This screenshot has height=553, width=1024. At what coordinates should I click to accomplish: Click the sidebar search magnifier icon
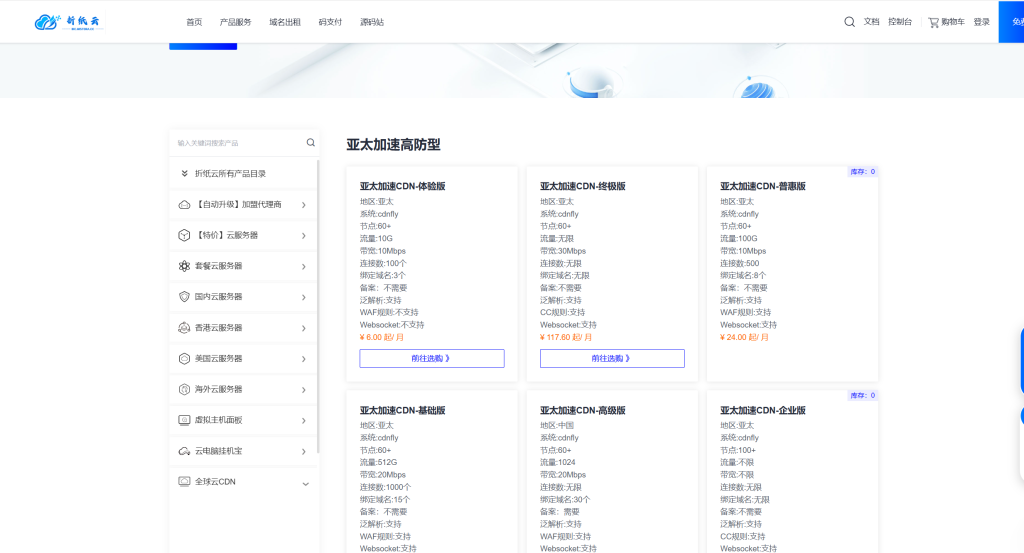(x=311, y=142)
